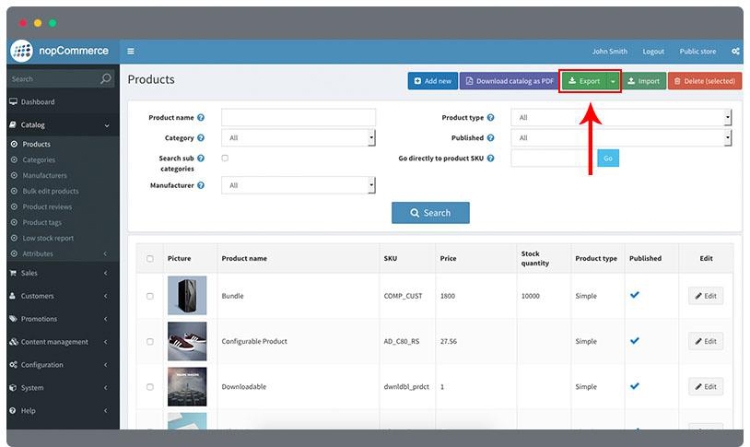This screenshot has width=750, height=447.
Task: Open the settings gears icon in the header
Action: [735, 51]
